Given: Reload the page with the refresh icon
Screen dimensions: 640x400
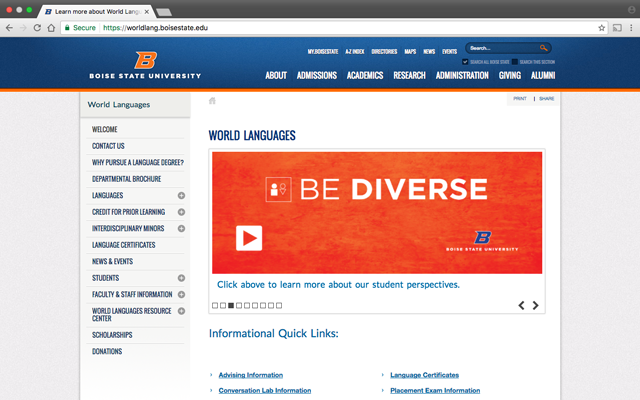Looking at the screenshot, I should click(37, 28).
